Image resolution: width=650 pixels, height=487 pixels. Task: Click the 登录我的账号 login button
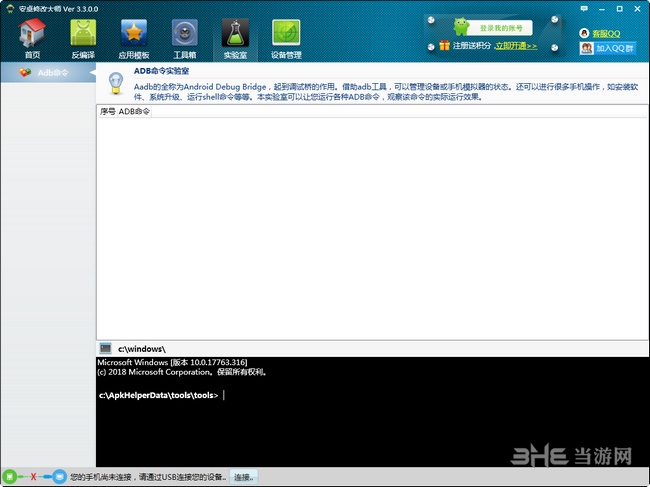[493, 28]
